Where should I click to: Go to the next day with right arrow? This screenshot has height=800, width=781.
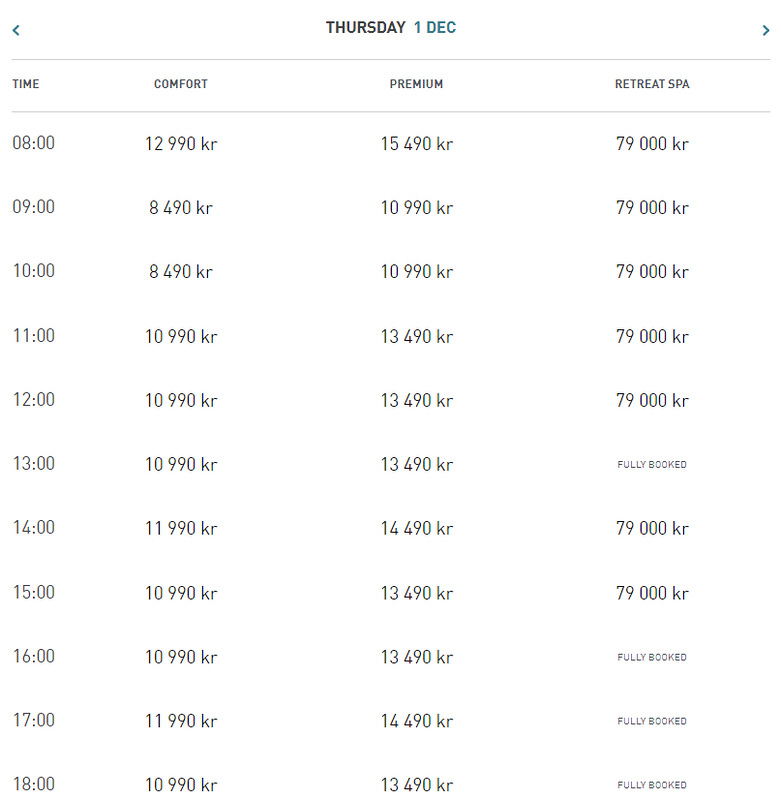[765, 30]
